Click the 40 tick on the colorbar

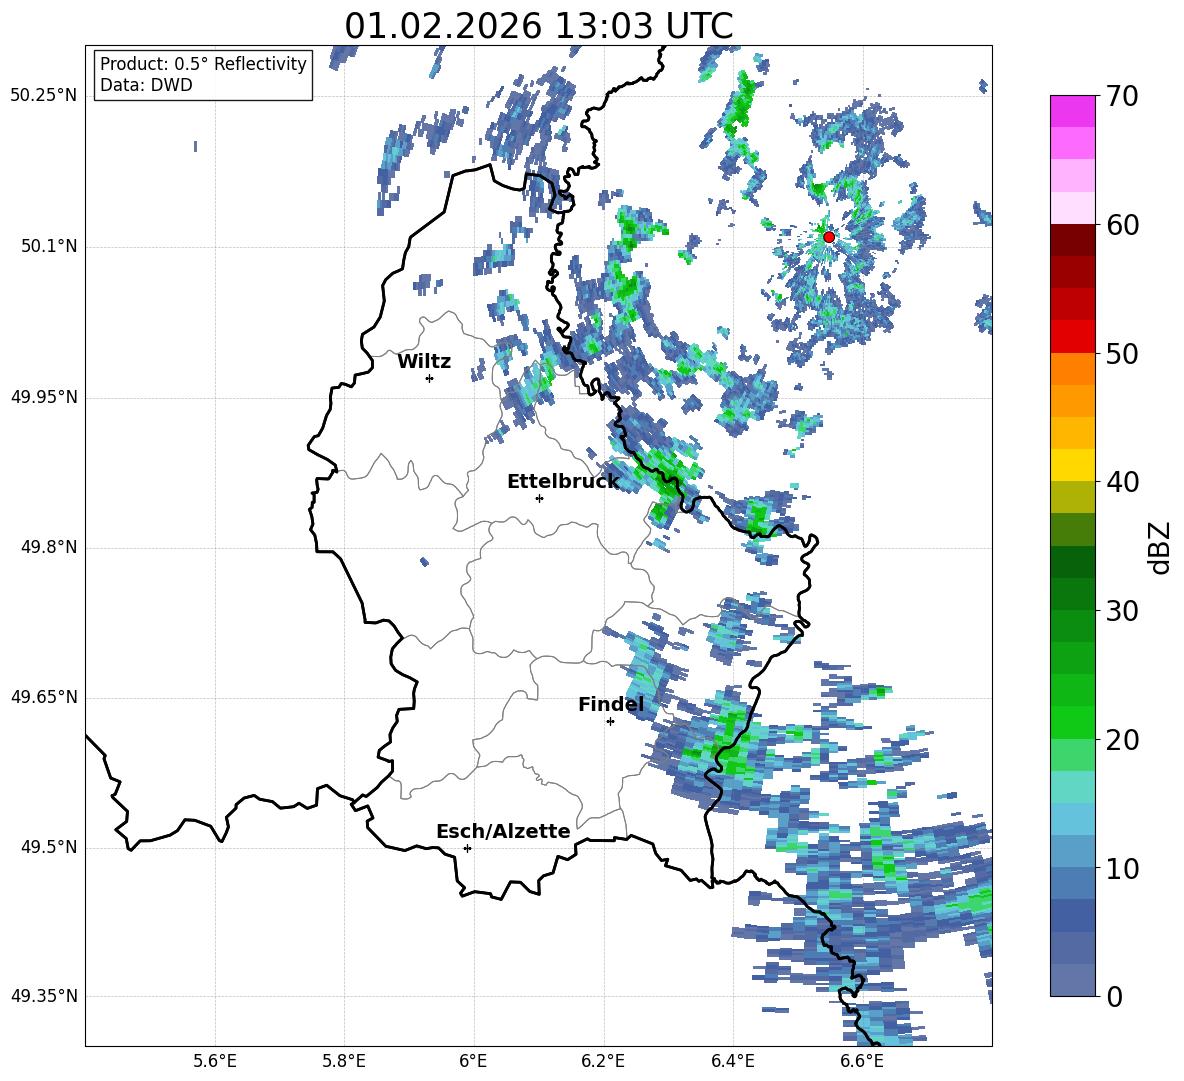(1122, 482)
